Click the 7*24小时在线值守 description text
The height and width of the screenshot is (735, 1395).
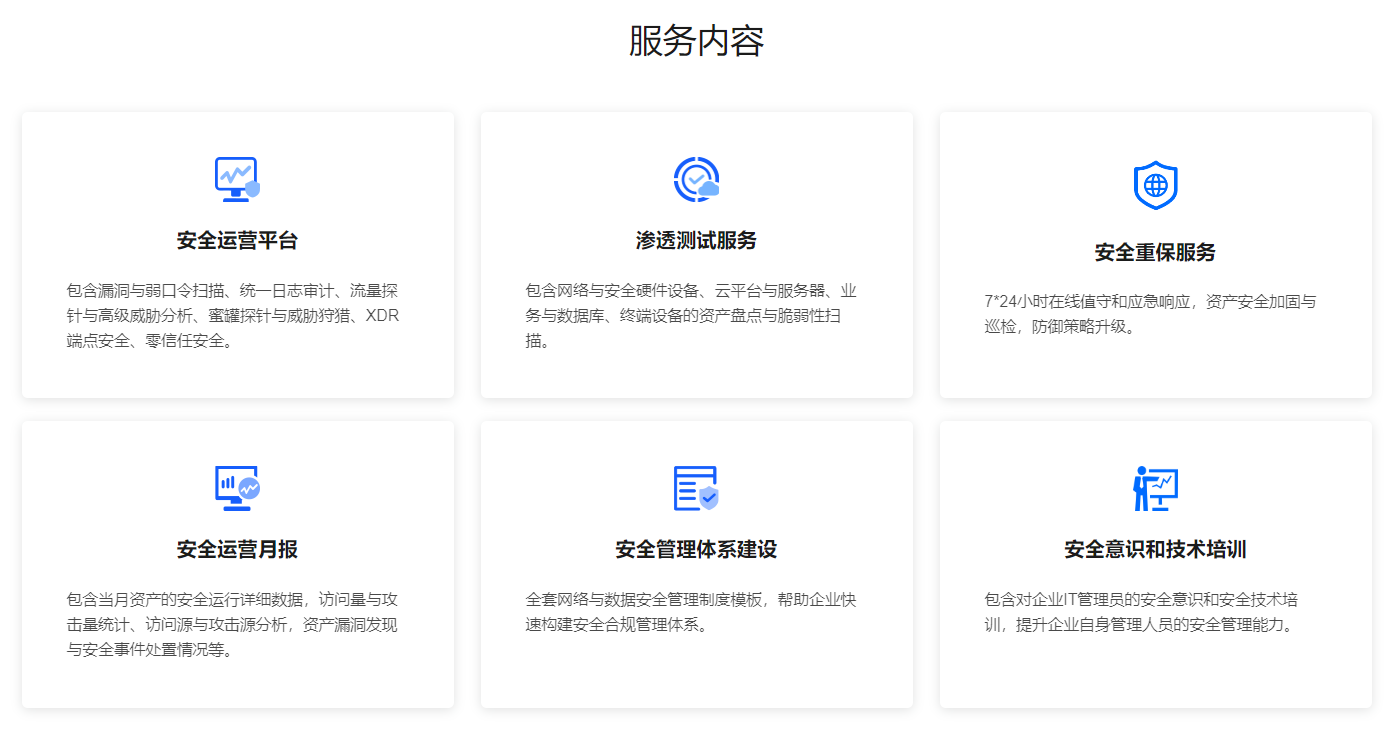(x=1150, y=302)
